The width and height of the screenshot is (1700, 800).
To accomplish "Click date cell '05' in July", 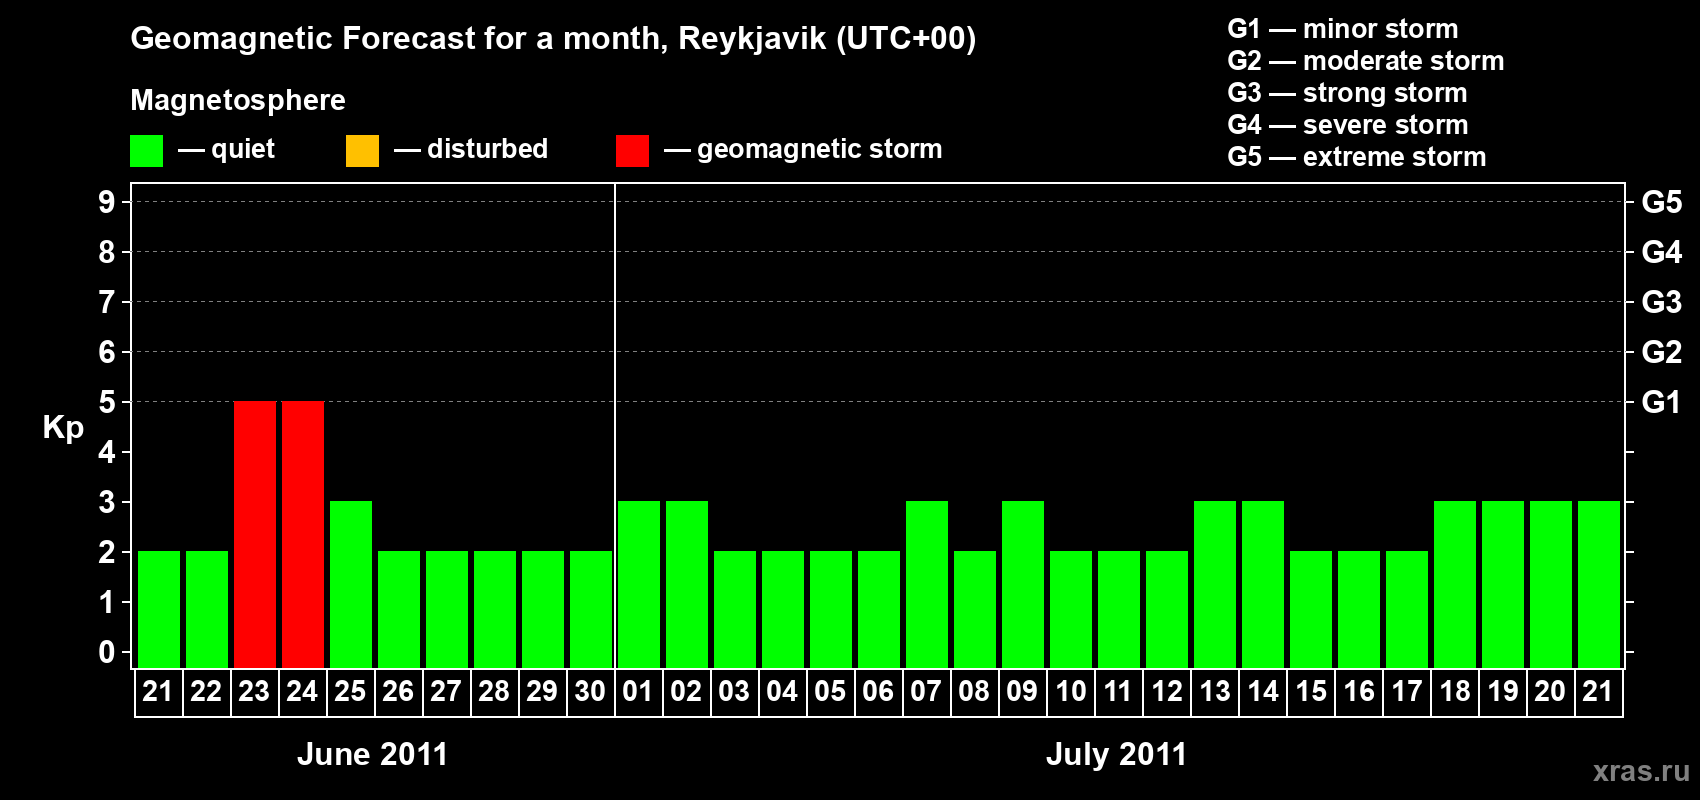I will tap(830, 692).
